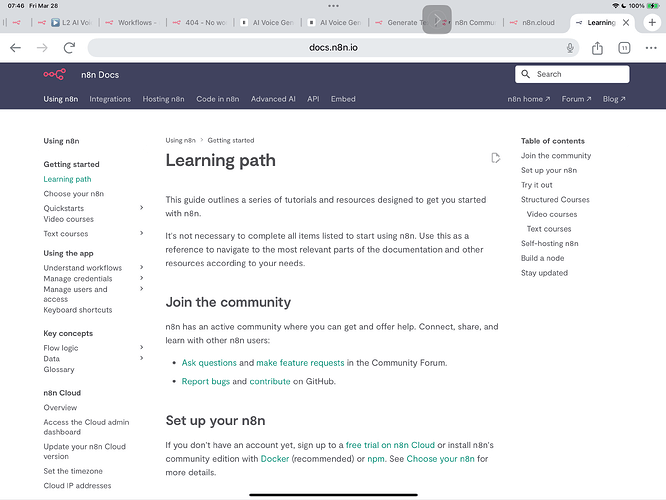Open the n8n home external link
The height and width of the screenshot is (500, 666).
(x=528, y=99)
